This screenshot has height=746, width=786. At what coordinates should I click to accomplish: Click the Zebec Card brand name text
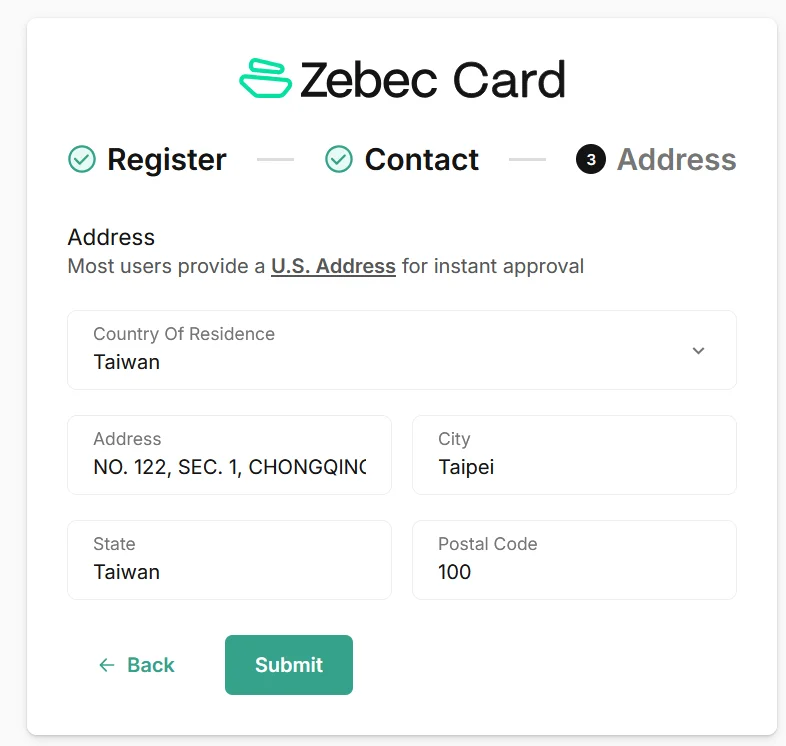[432, 80]
